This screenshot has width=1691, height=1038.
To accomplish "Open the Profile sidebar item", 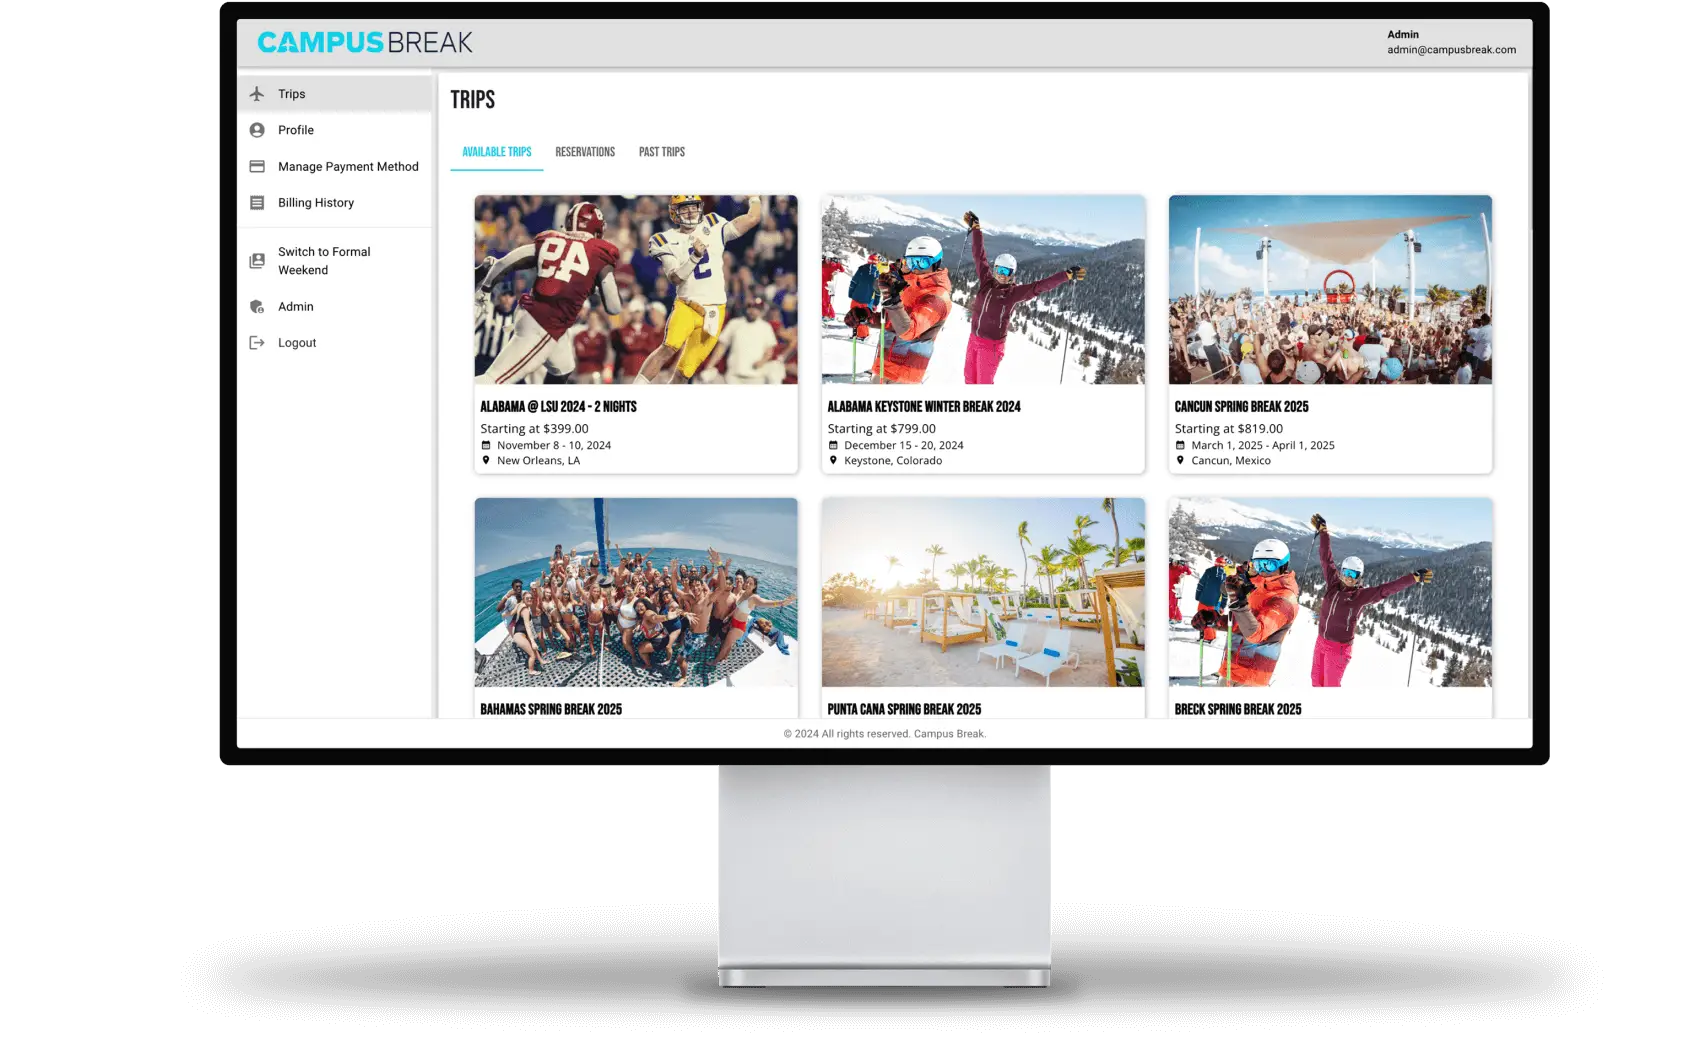I will click(x=335, y=130).
